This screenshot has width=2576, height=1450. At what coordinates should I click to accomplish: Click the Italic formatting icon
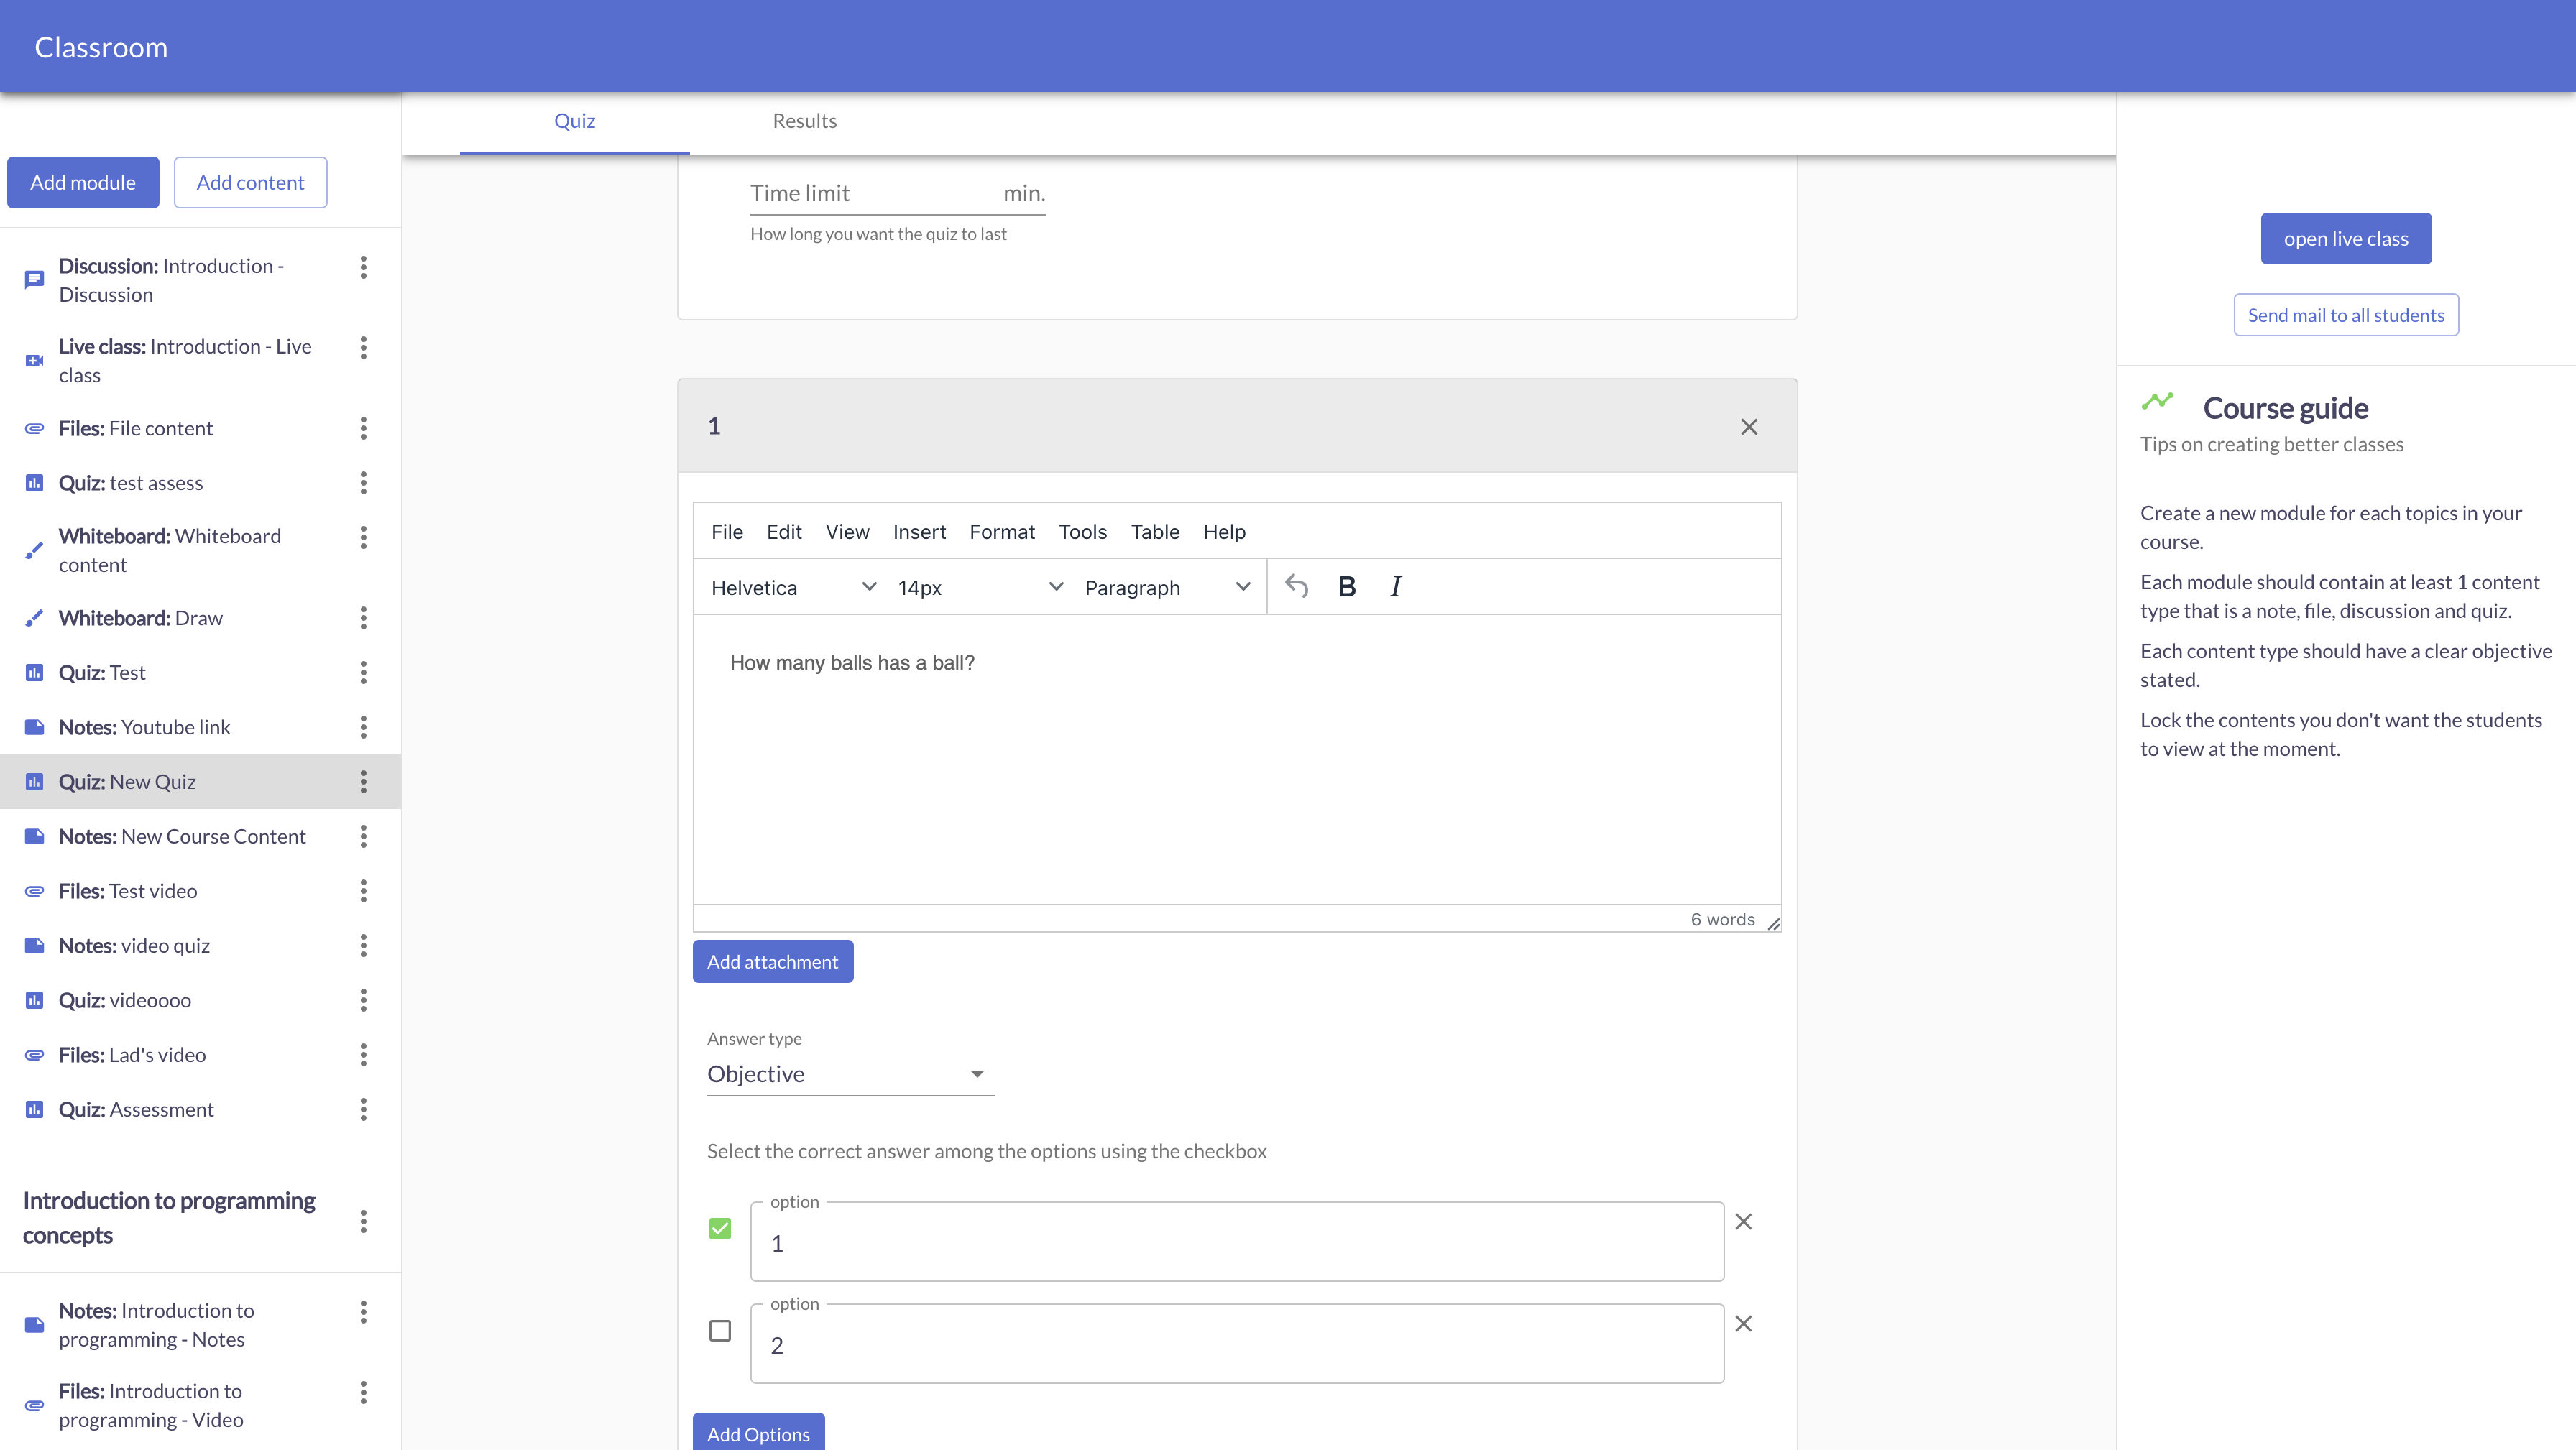[x=1396, y=587]
